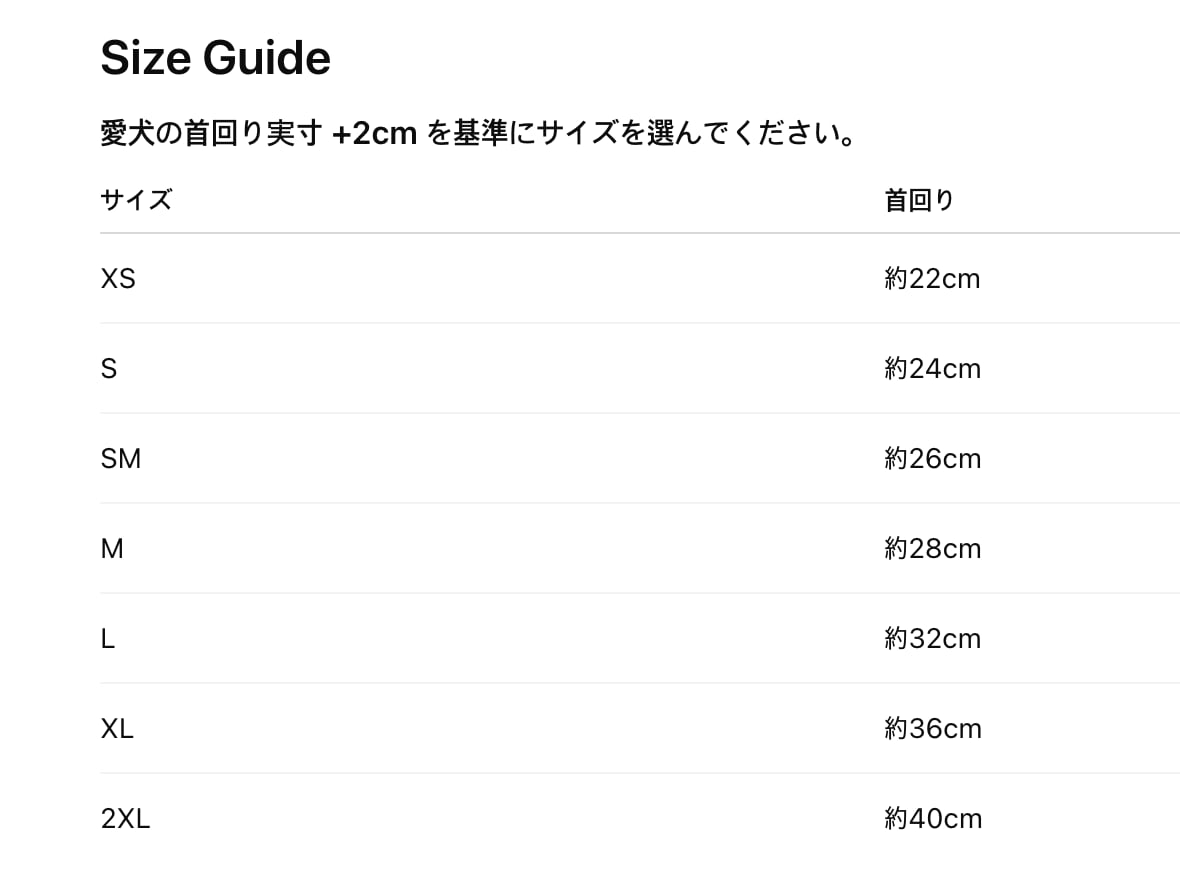Select the XS size label
The height and width of the screenshot is (880, 1180).
(x=118, y=279)
